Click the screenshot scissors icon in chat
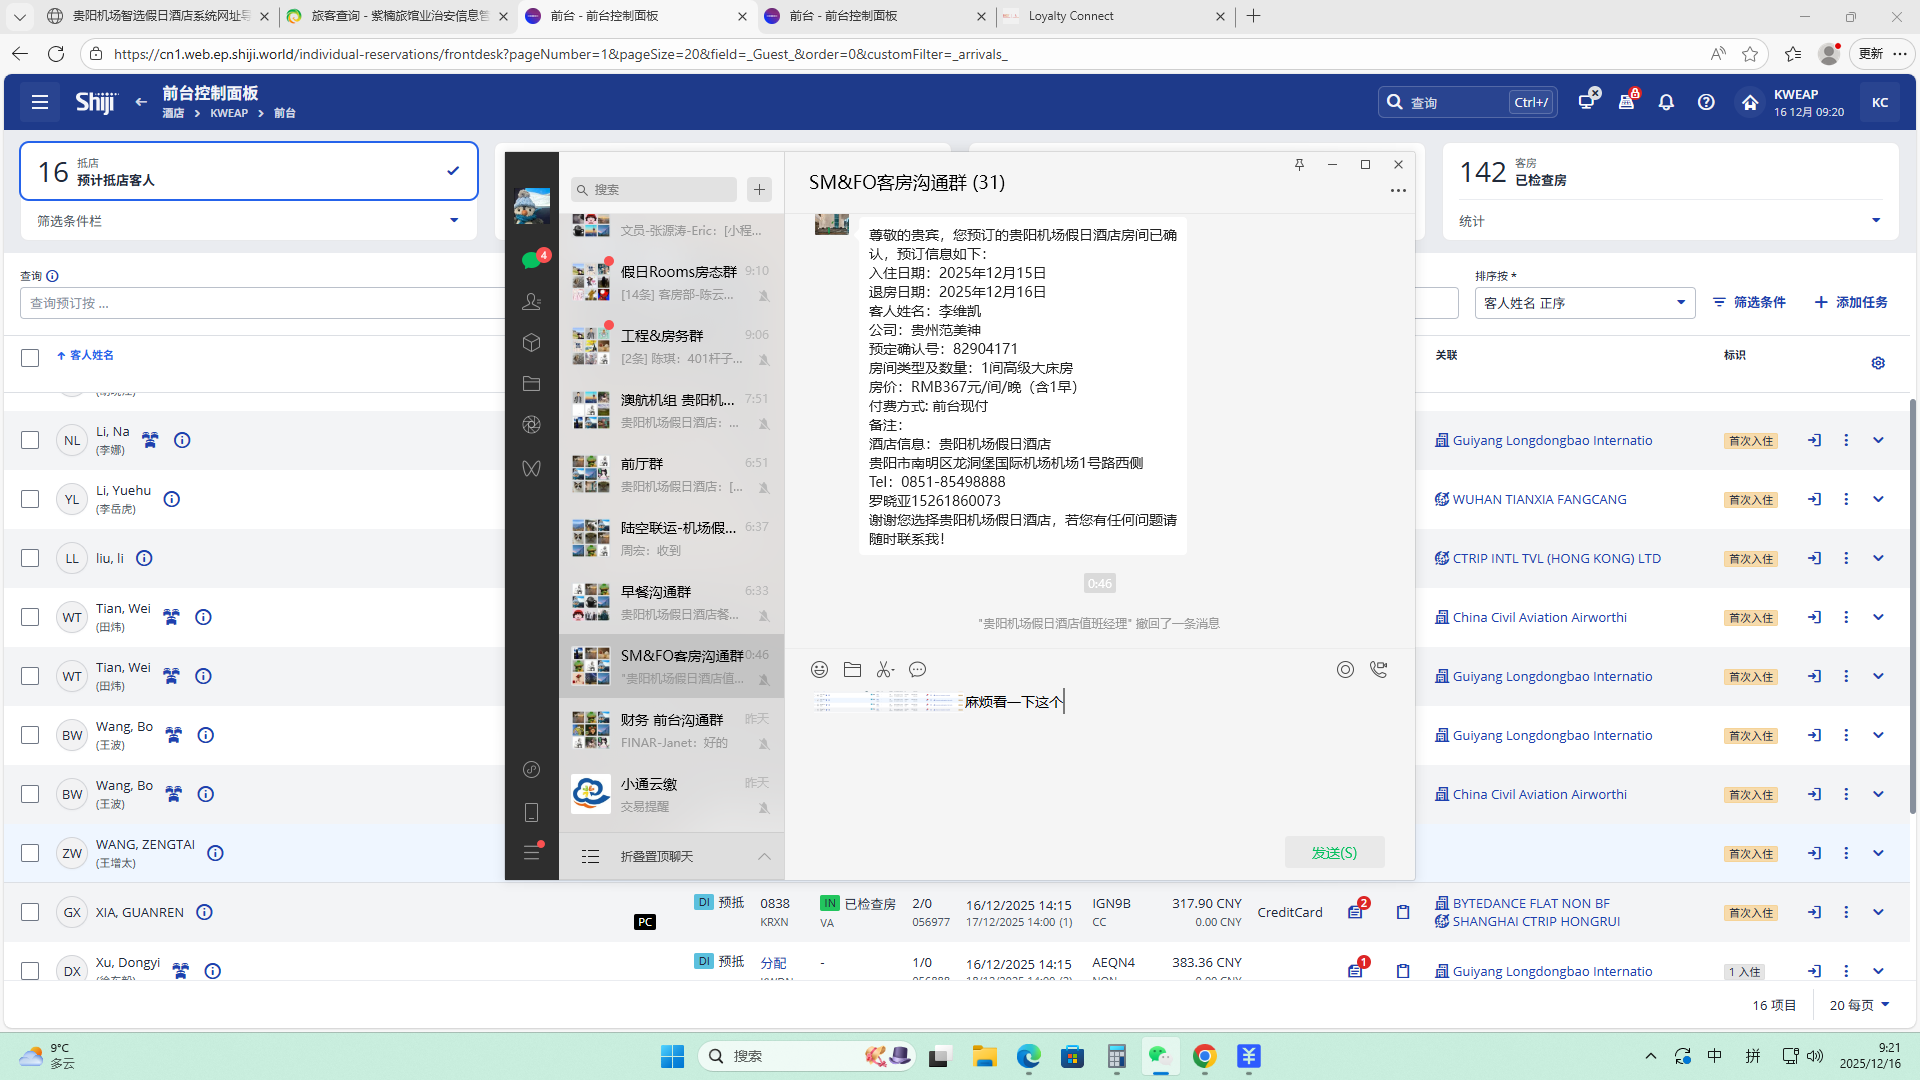The height and width of the screenshot is (1080, 1920). point(884,670)
